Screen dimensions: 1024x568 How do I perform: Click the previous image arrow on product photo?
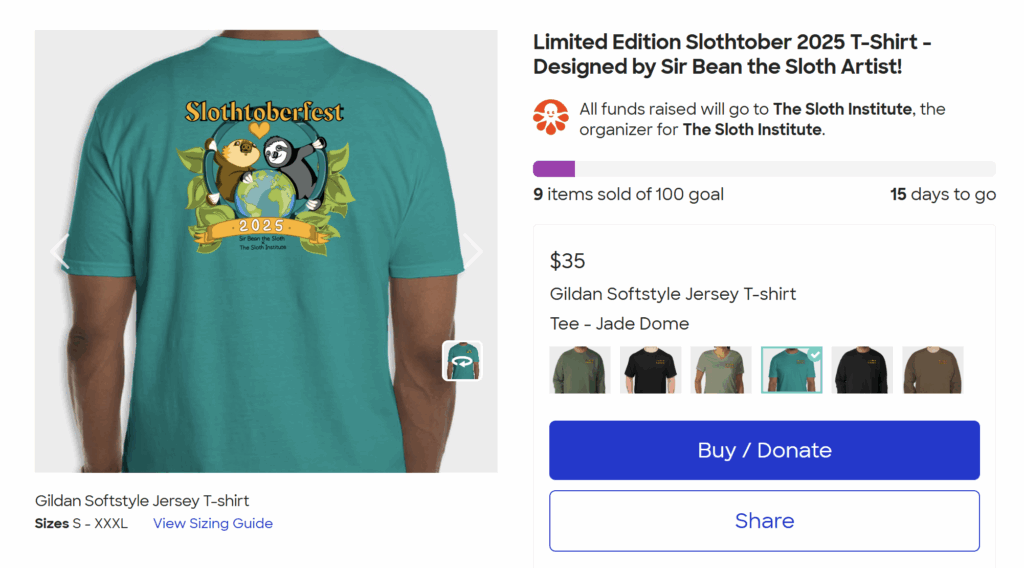(60, 251)
